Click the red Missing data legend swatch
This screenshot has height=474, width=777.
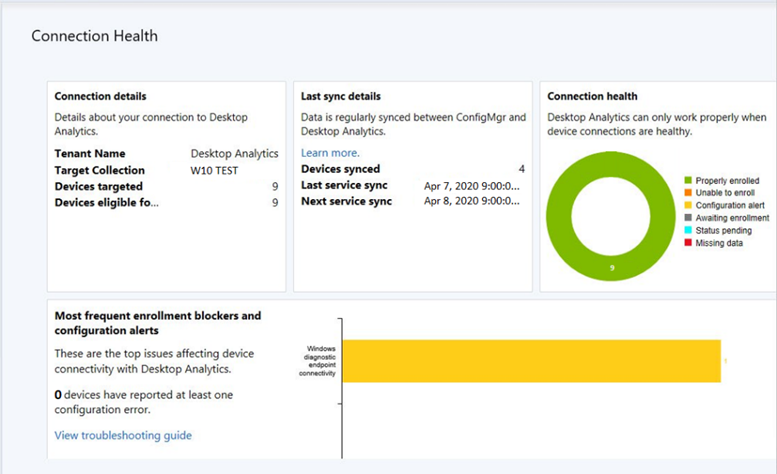point(688,243)
